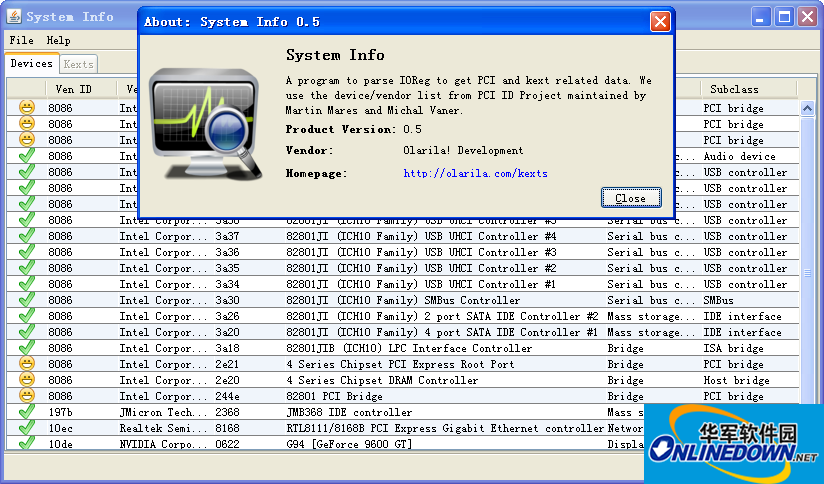Click the smiley icon for 82801 PCI Bridge row
This screenshot has width=824, height=484.
click(x=27, y=396)
